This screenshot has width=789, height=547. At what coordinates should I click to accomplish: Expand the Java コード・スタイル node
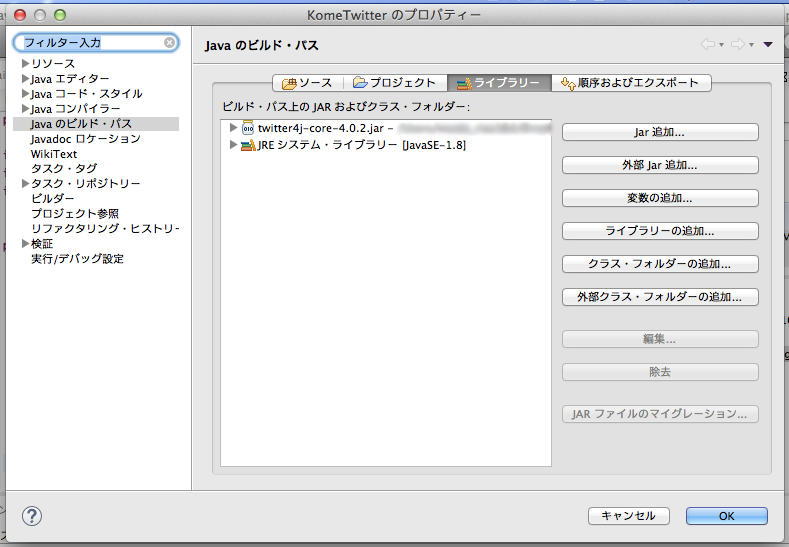pyautogui.click(x=25, y=94)
